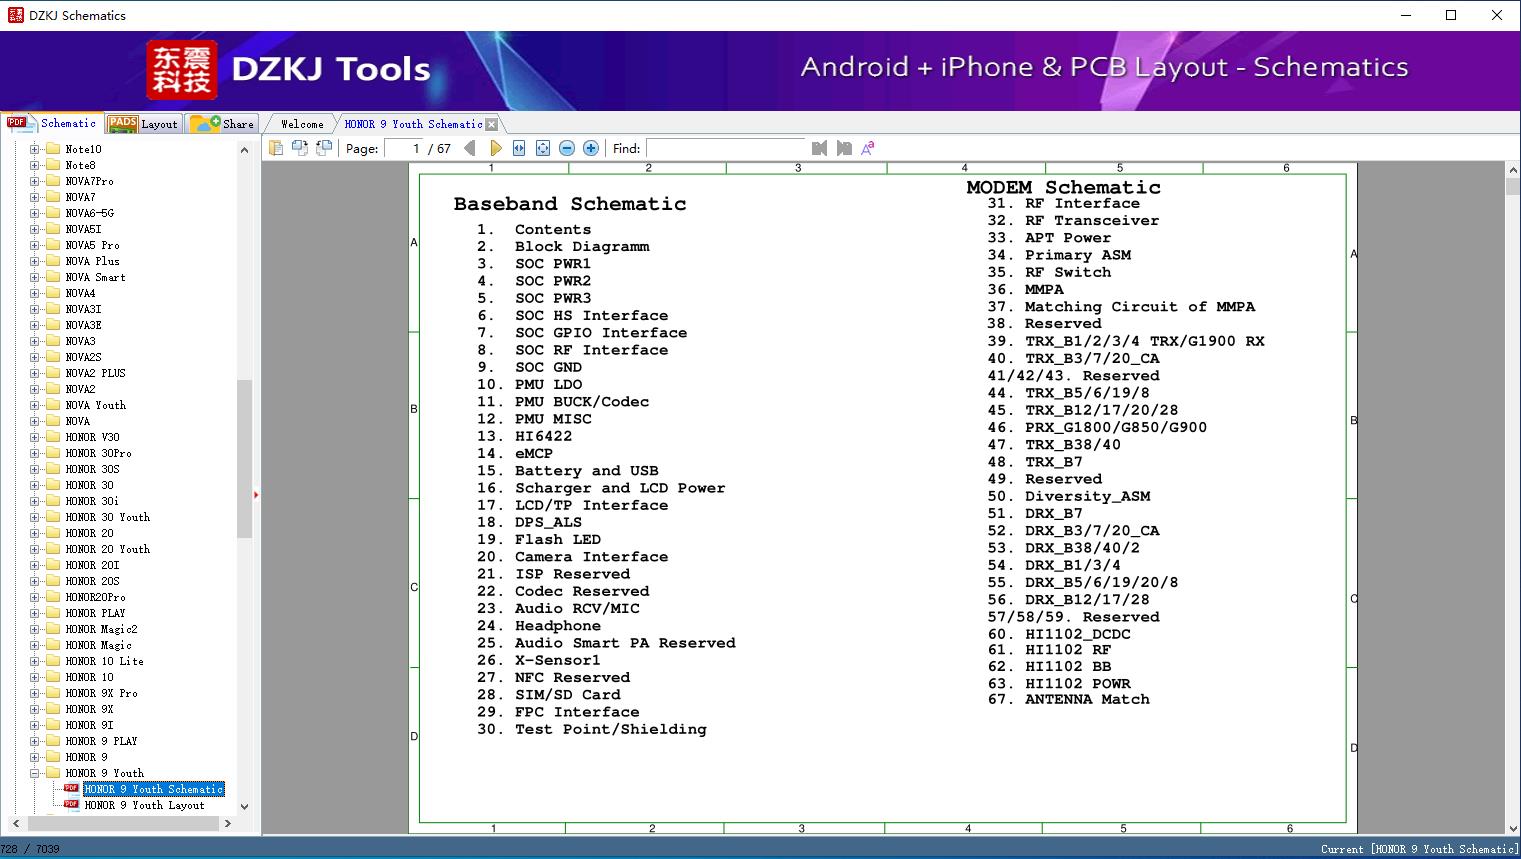
Task: Click the document view scroll down arrow
Action: [1513, 827]
